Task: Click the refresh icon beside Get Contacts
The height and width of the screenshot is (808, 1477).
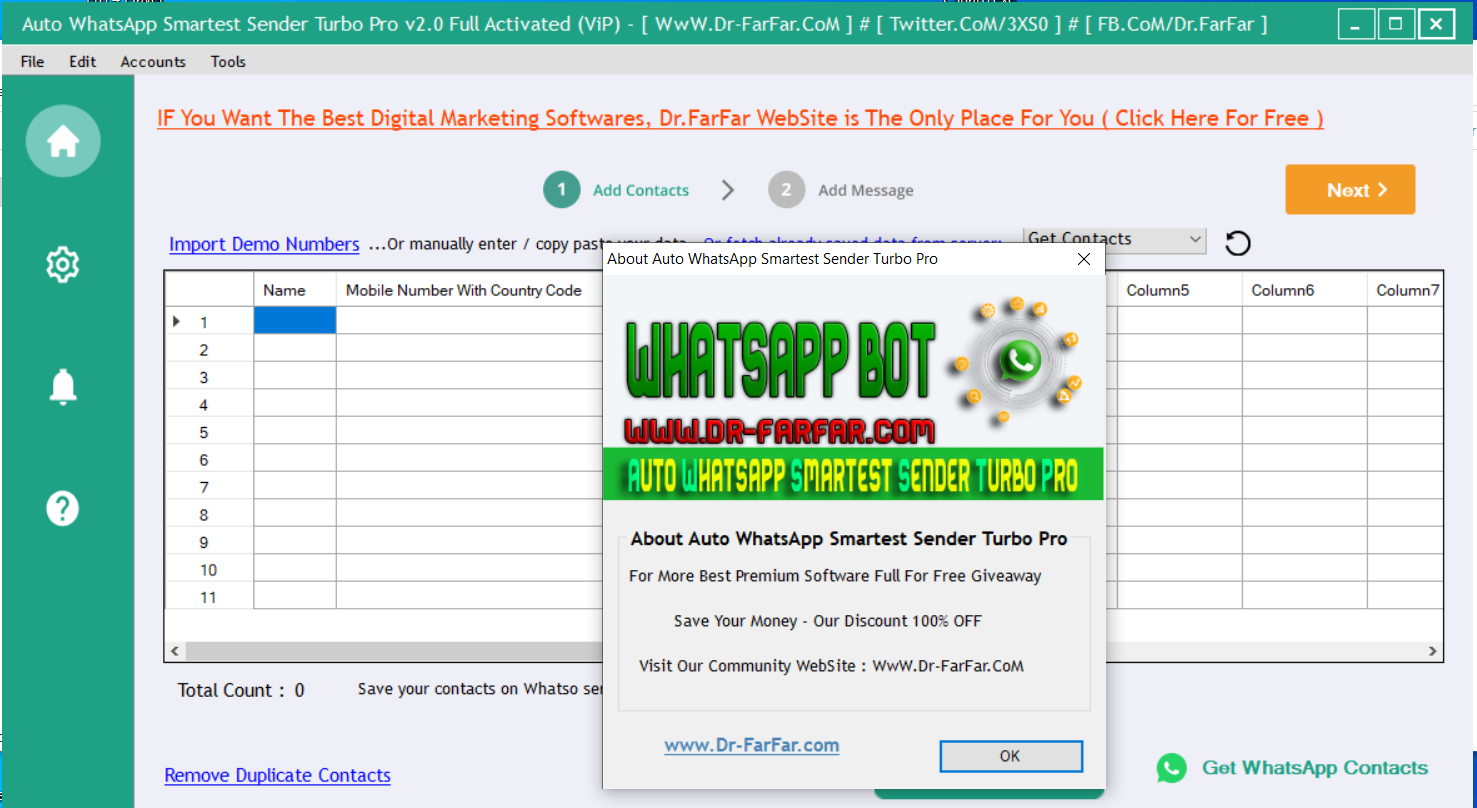Action: click(1238, 243)
